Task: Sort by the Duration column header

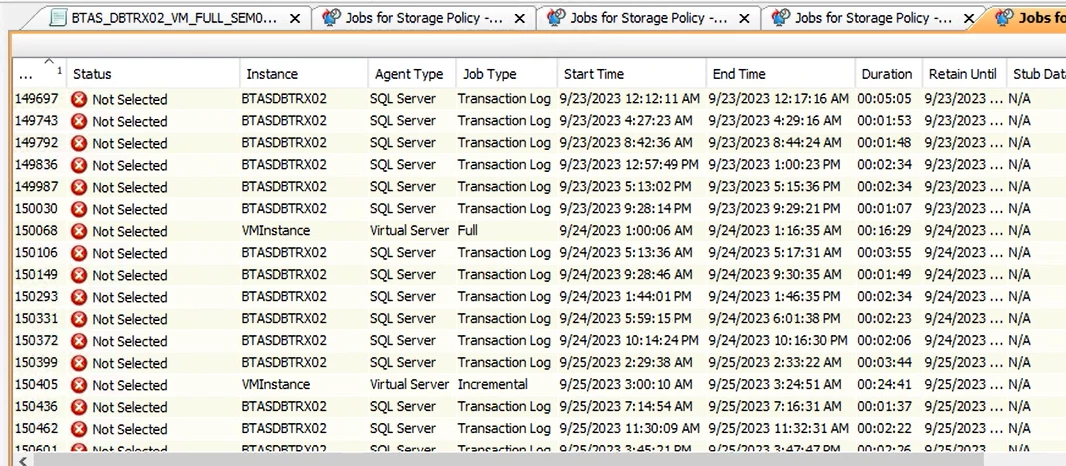Action: [x=887, y=74]
